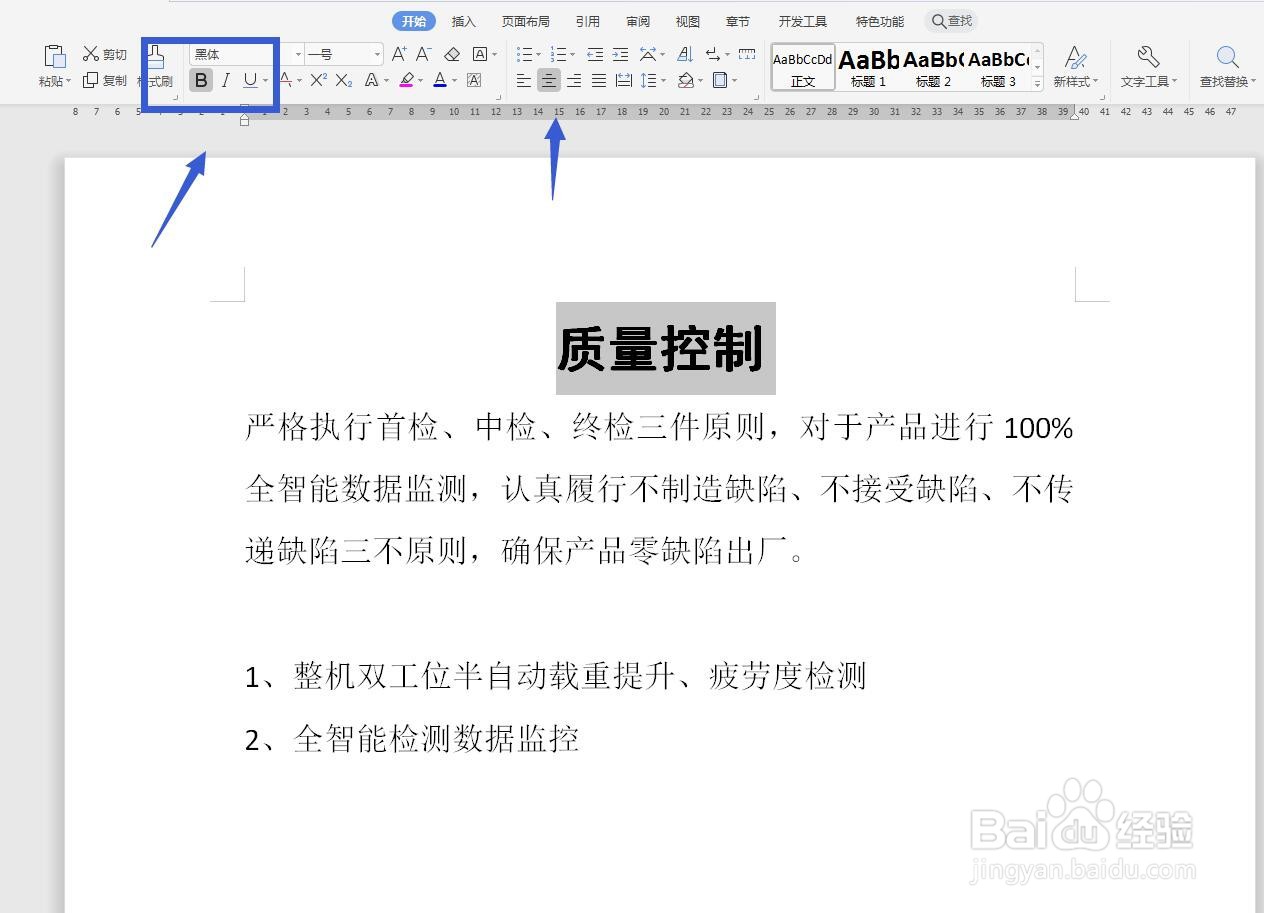Image resolution: width=1264 pixels, height=913 pixels.
Task: Switch to the 页面布局 tab
Action: [526, 21]
